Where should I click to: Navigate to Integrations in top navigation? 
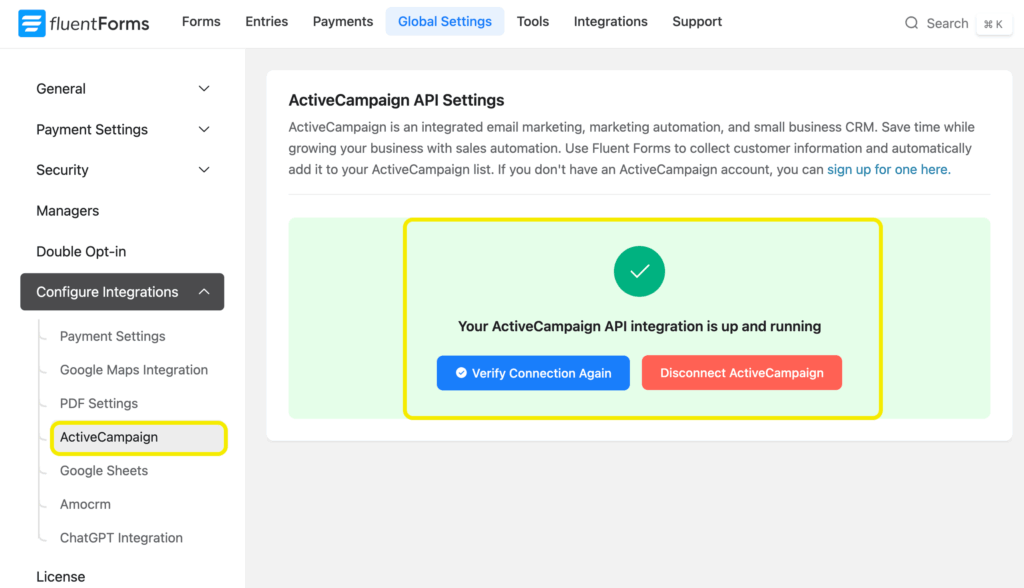[610, 21]
